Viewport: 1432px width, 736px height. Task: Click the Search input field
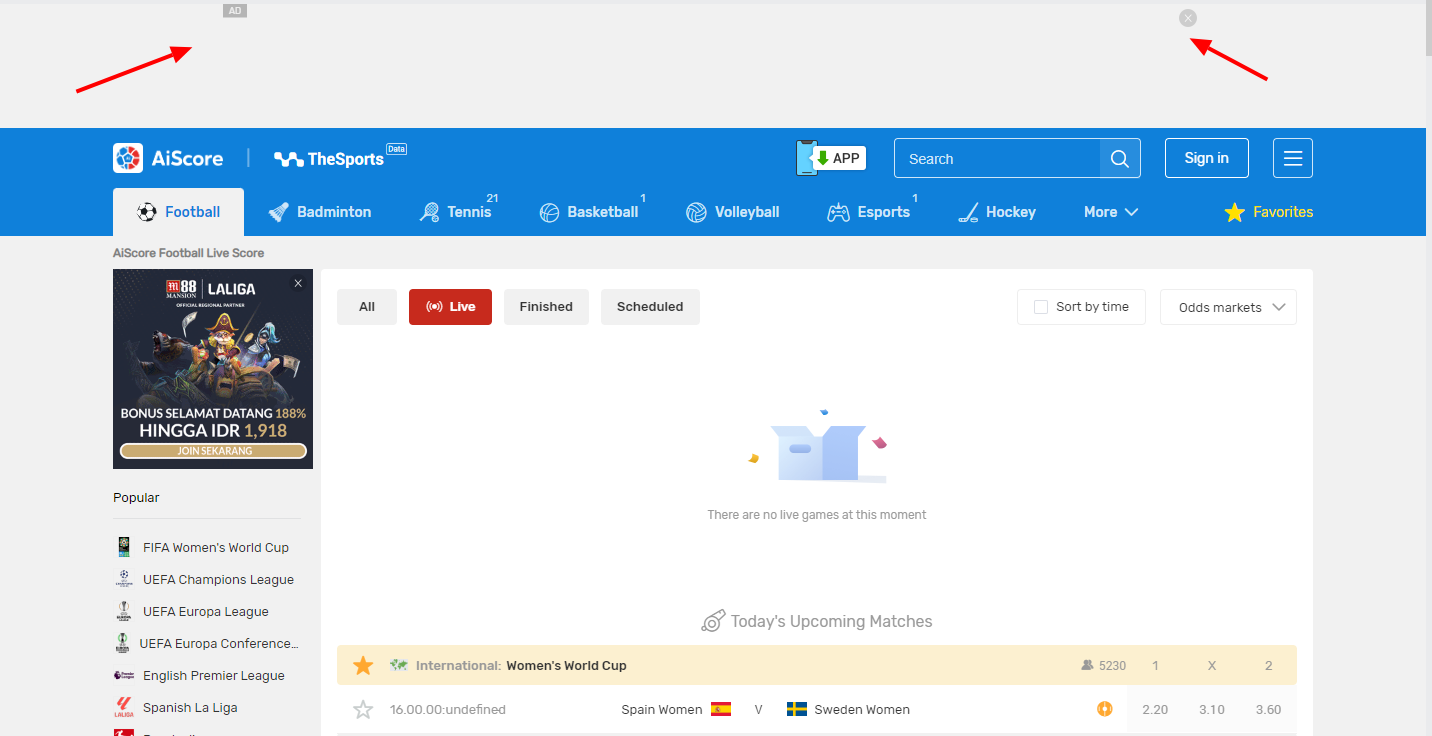pyautogui.click(x=996, y=159)
